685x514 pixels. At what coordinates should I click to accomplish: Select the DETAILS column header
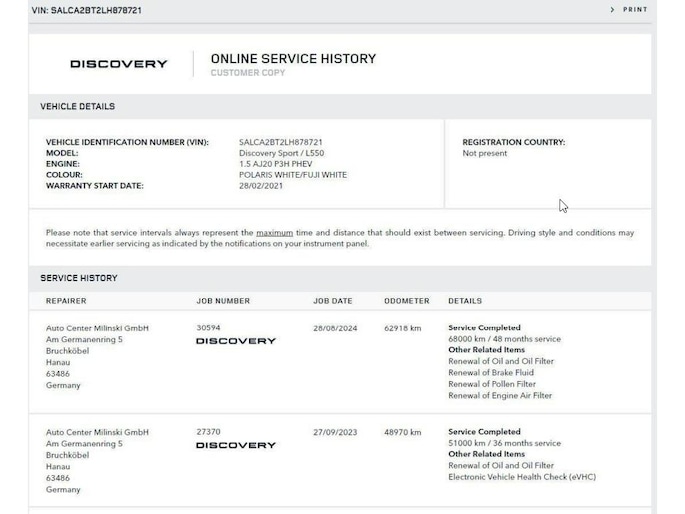coord(465,301)
